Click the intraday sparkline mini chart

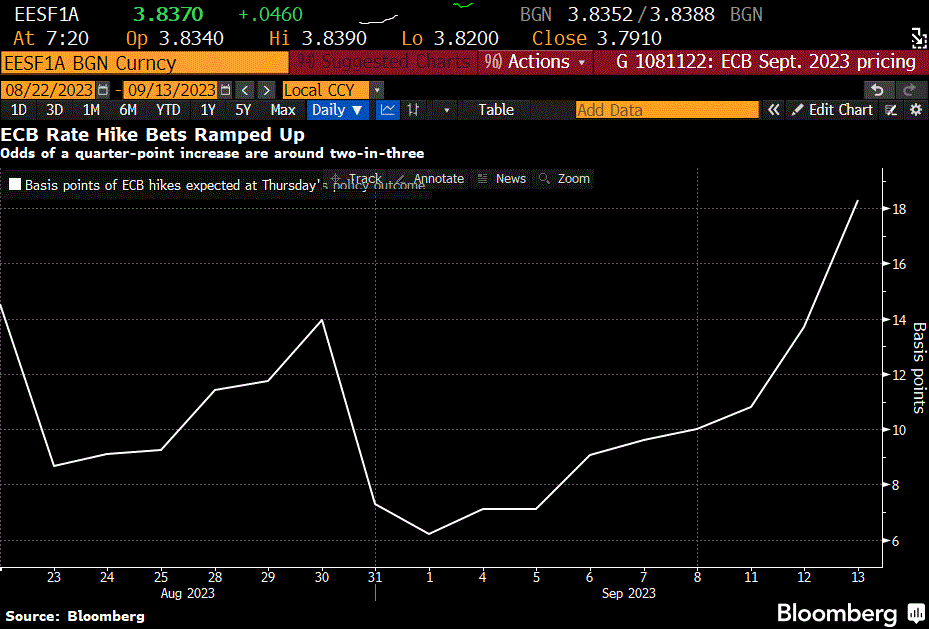(x=379, y=20)
